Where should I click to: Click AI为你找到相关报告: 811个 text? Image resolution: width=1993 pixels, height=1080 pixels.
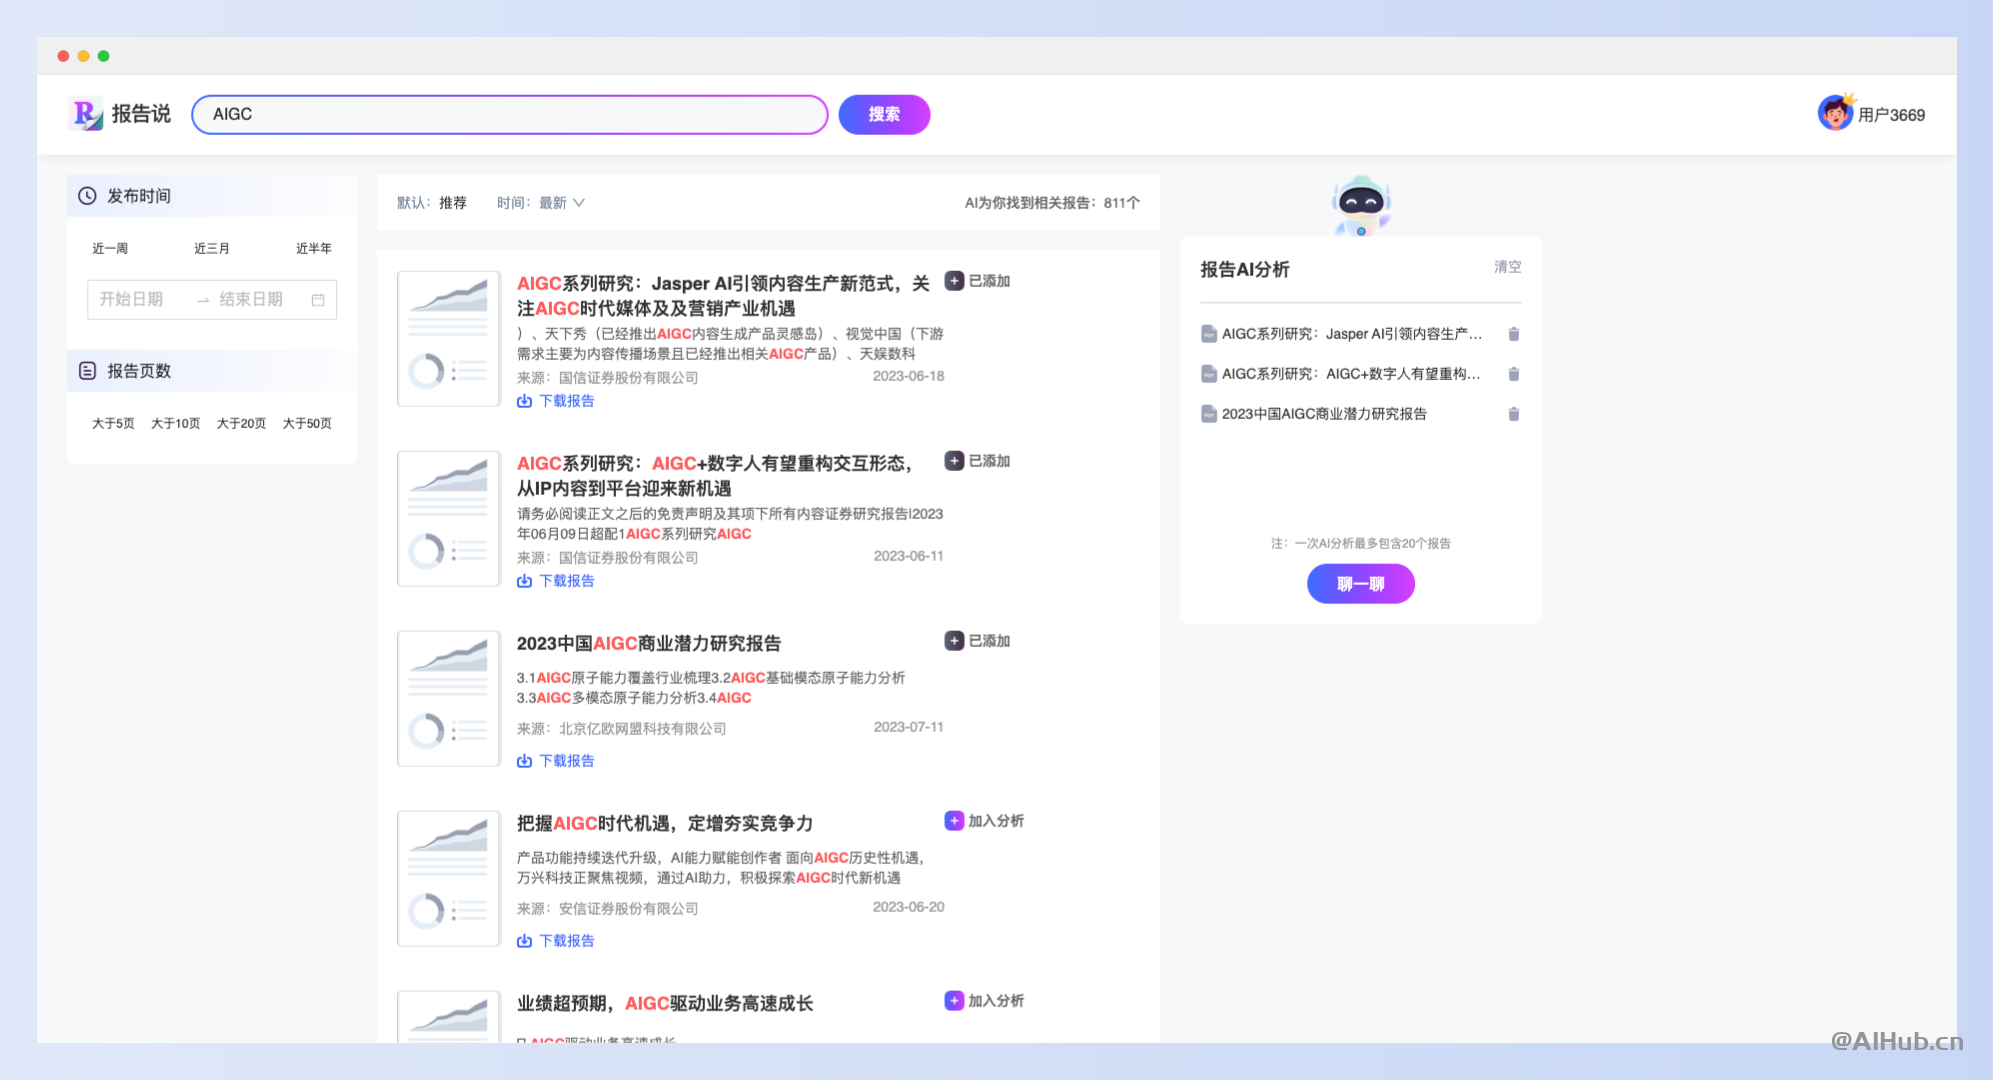coord(1052,203)
